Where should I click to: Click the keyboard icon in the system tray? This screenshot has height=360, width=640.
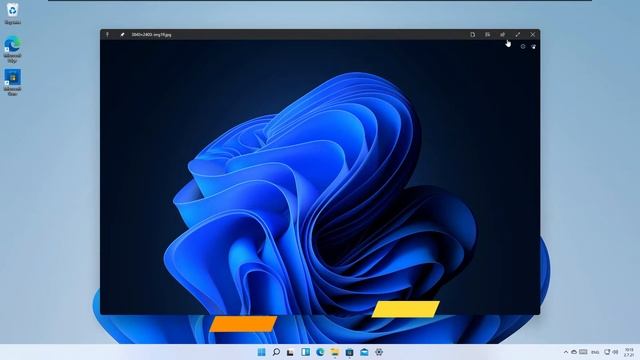(x=583, y=352)
